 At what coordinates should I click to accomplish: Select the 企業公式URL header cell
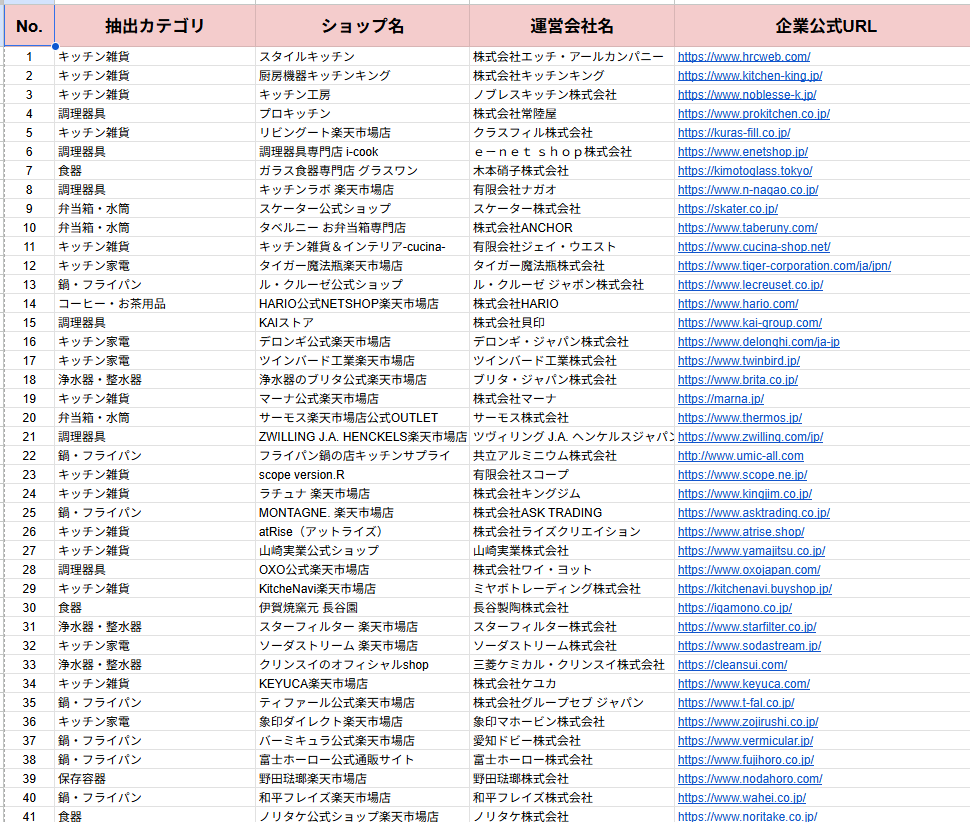825,26
